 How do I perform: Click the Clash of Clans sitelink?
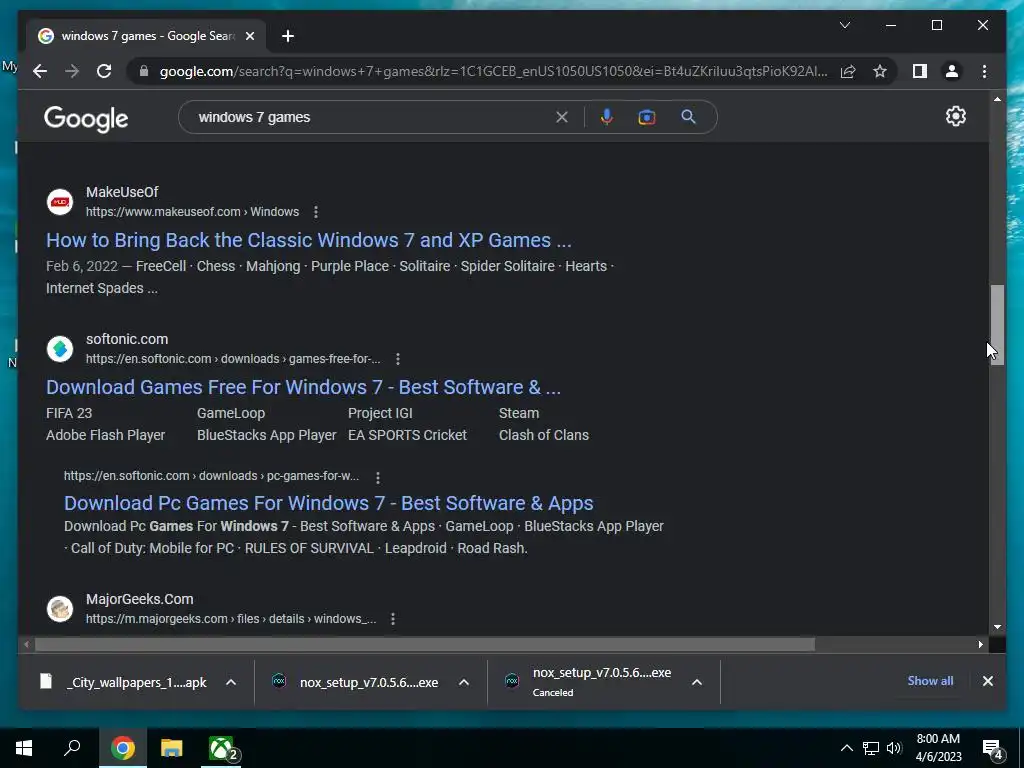(x=543, y=435)
